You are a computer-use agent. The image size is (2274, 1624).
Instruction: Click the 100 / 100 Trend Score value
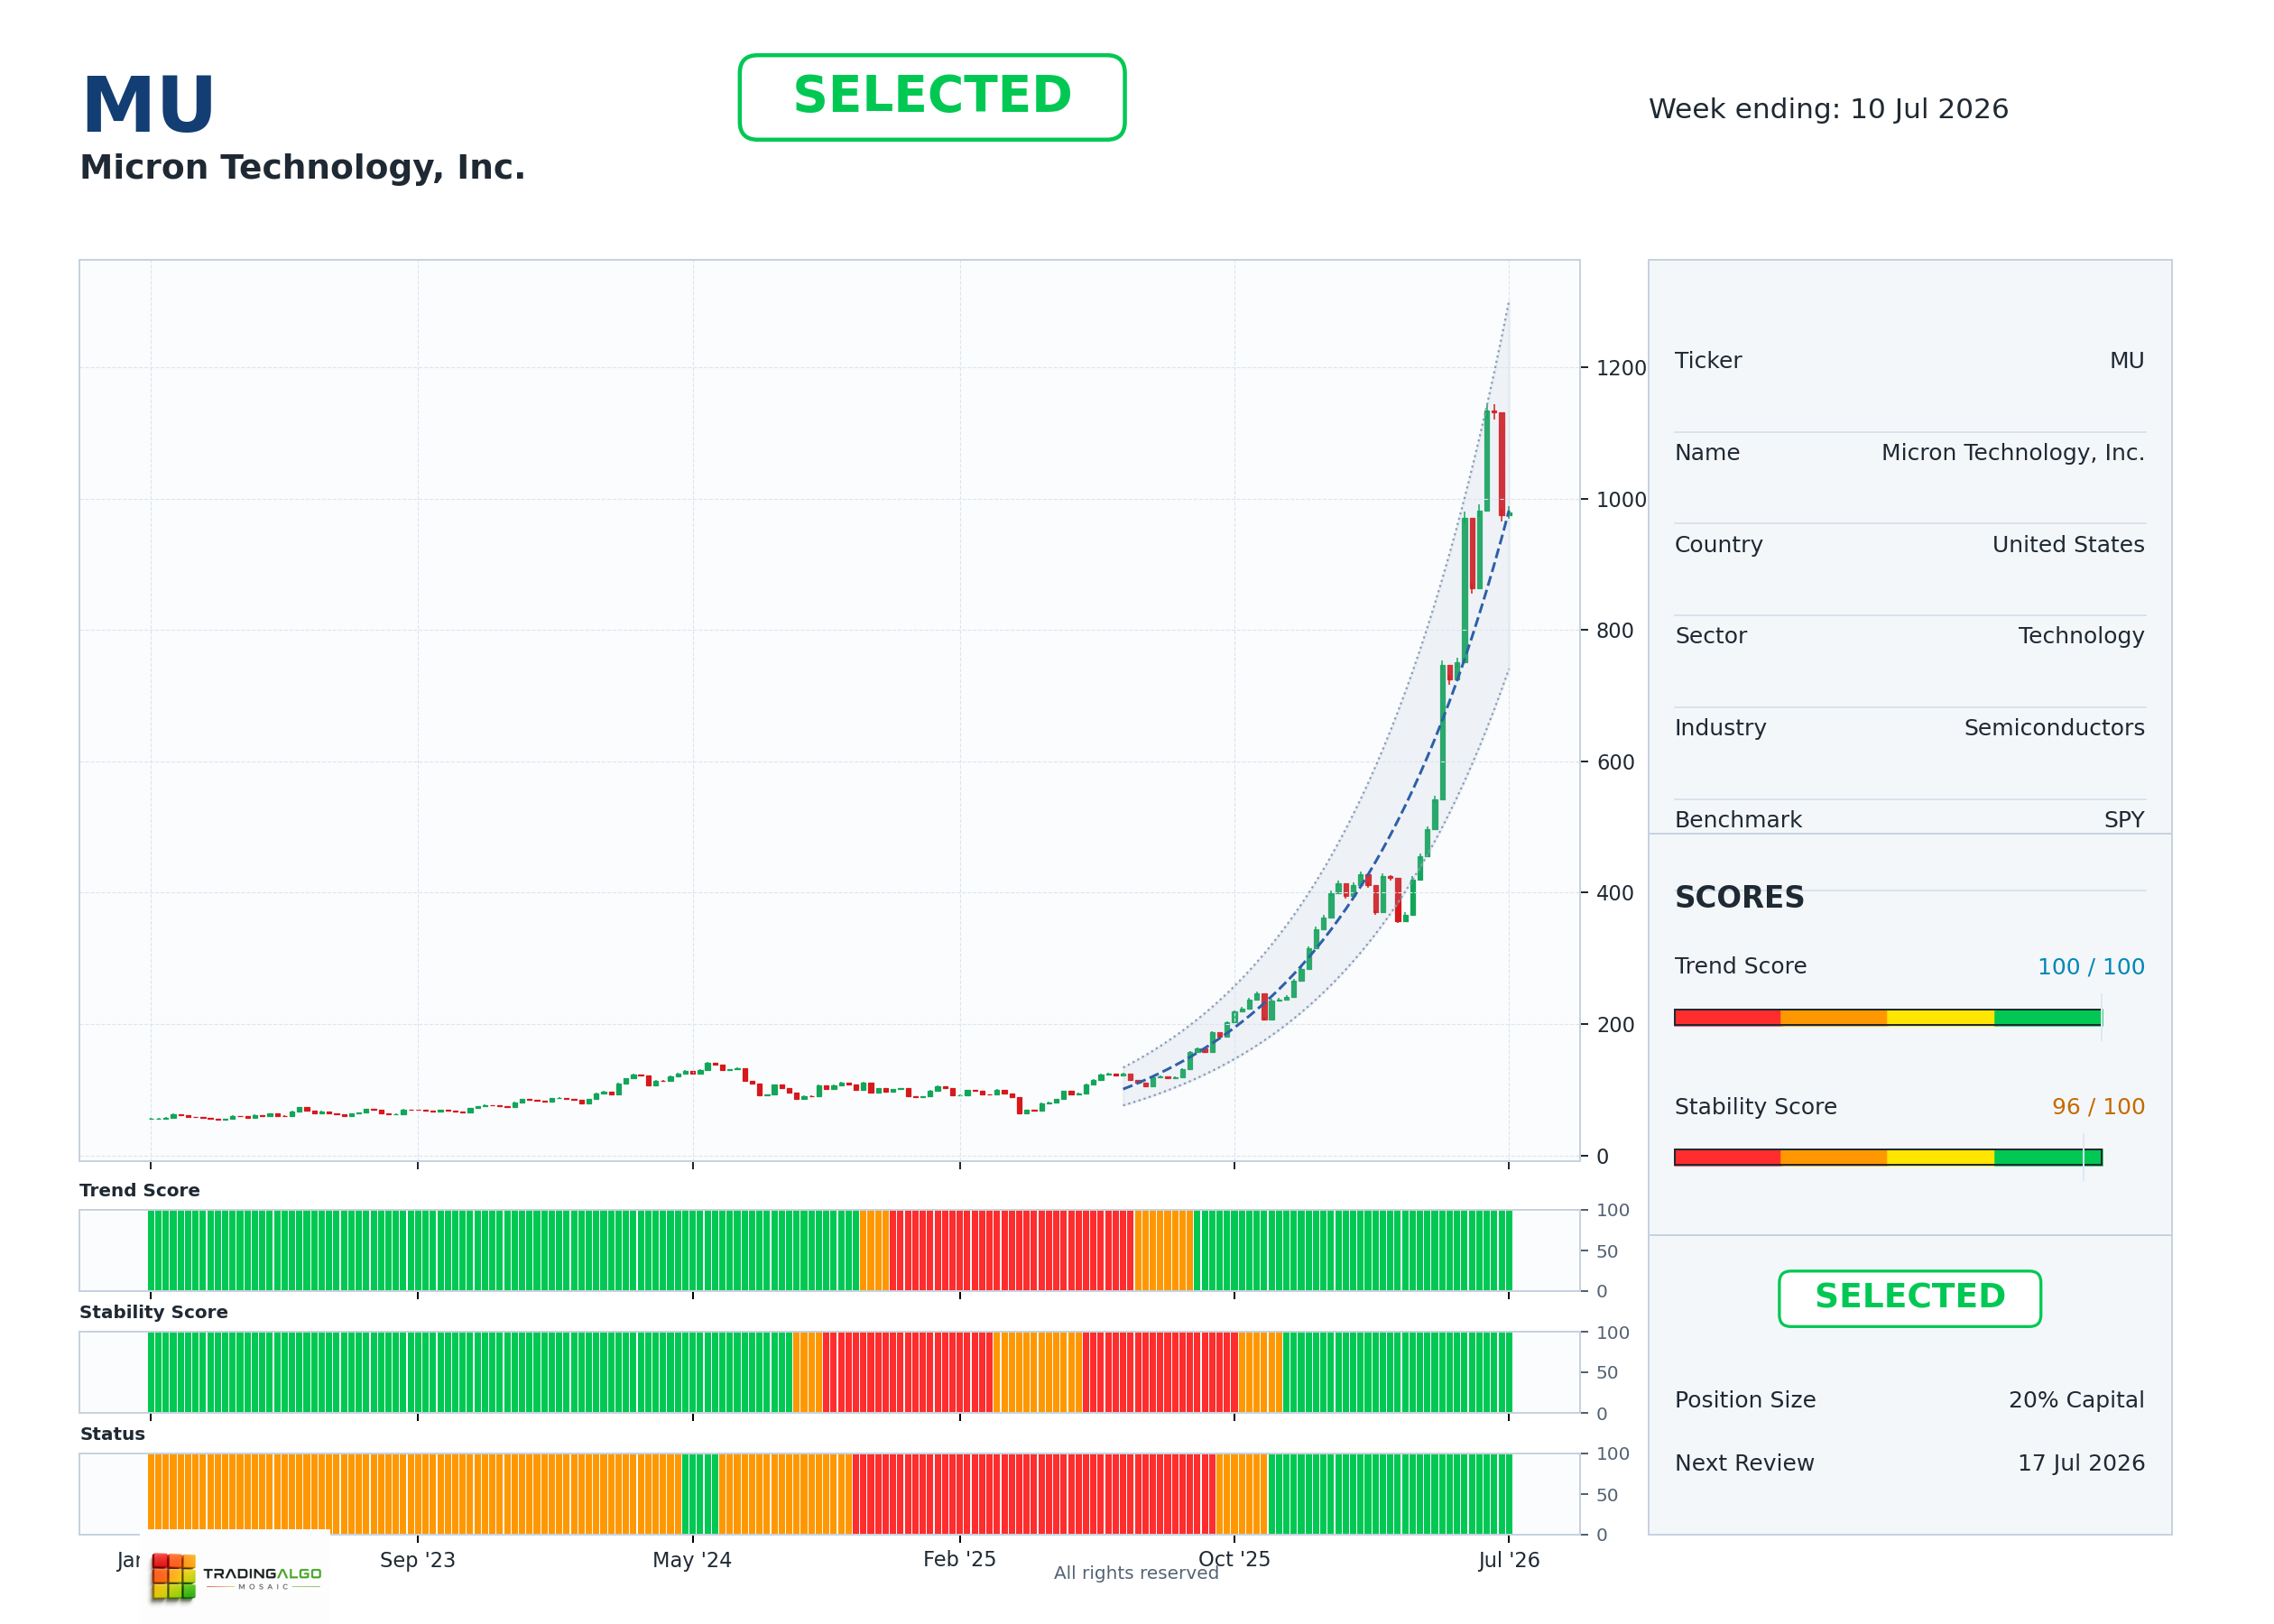coord(2091,967)
